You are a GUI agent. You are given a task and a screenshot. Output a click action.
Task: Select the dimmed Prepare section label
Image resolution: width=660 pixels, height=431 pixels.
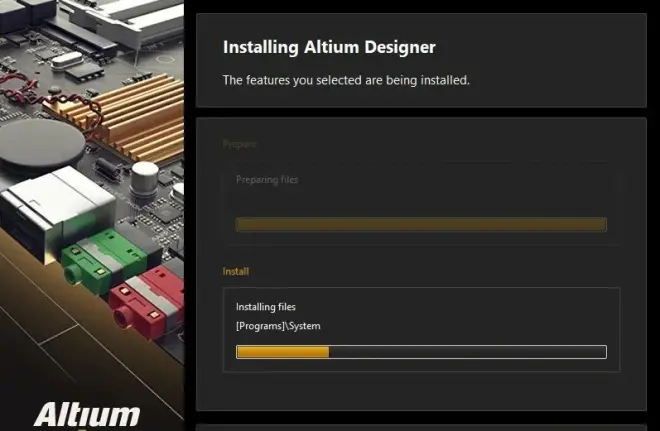(239, 144)
